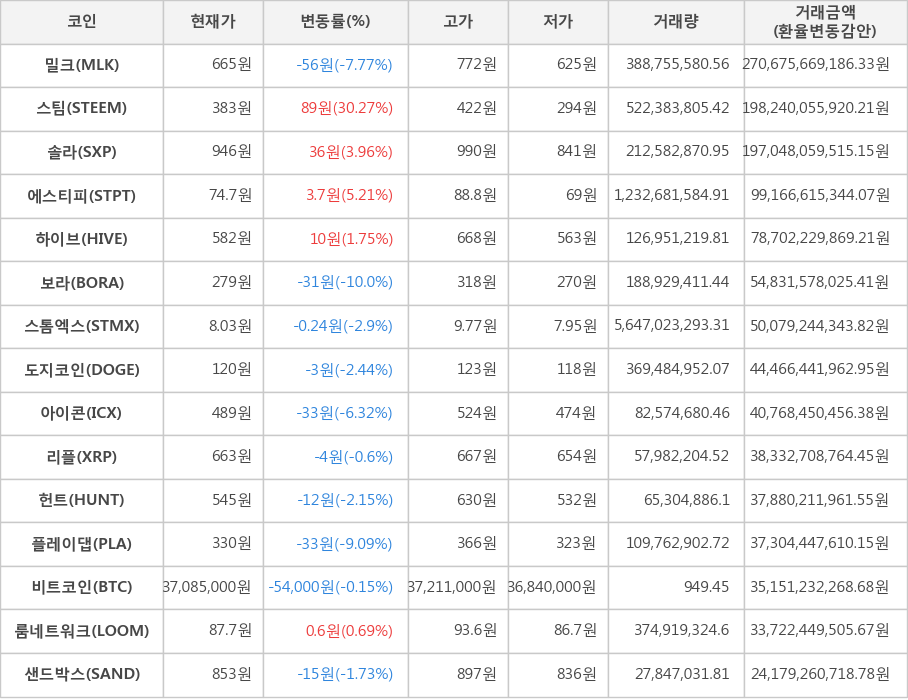This screenshot has width=908, height=700.
Task: Click the 현재가 column header
Action: click(x=213, y=22)
